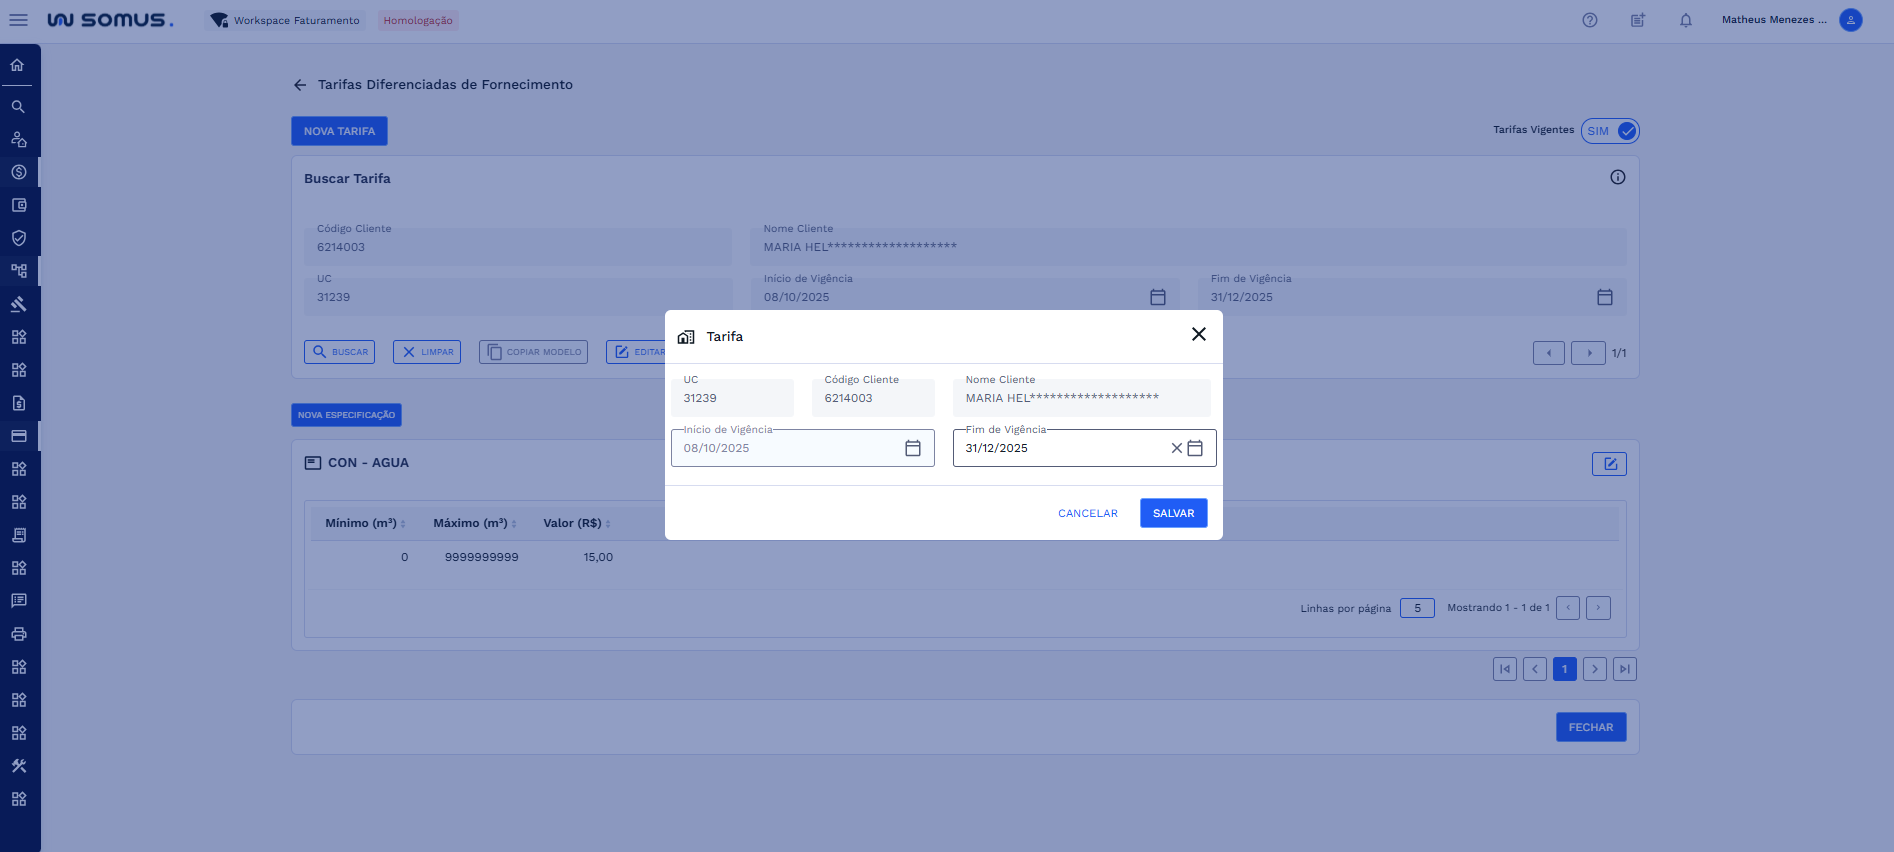Click the info icon in Buscar Tarifa
This screenshot has width=1894, height=852.
click(x=1617, y=177)
